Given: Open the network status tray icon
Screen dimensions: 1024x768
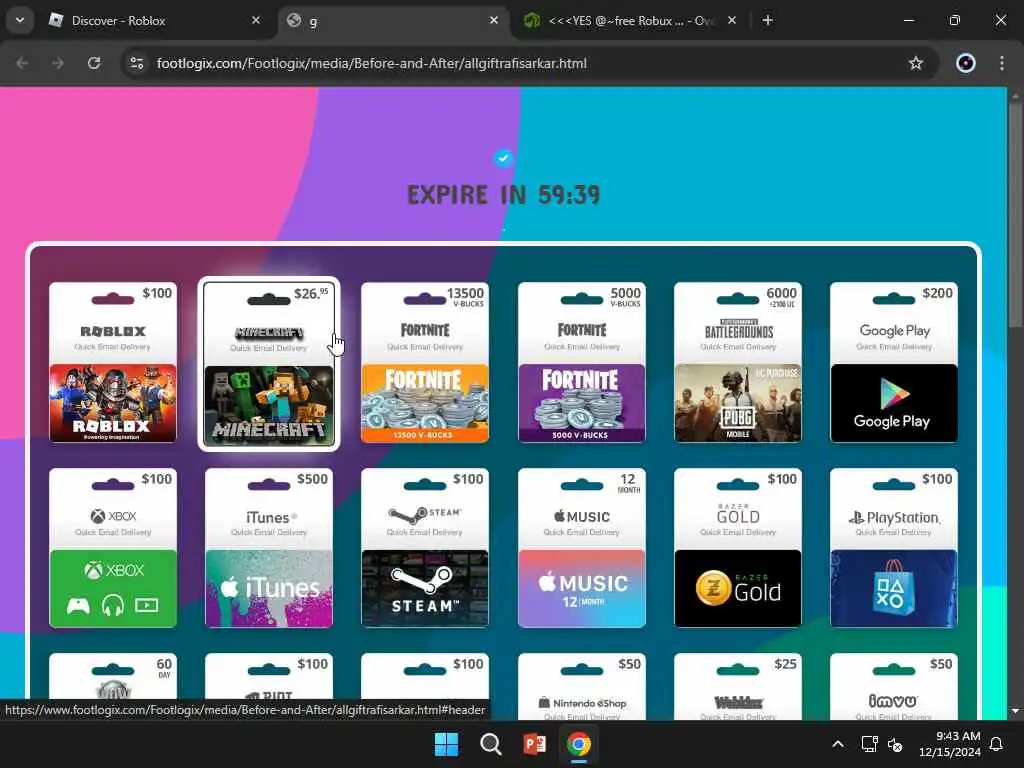Looking at the screenshot, I should 869,744.
